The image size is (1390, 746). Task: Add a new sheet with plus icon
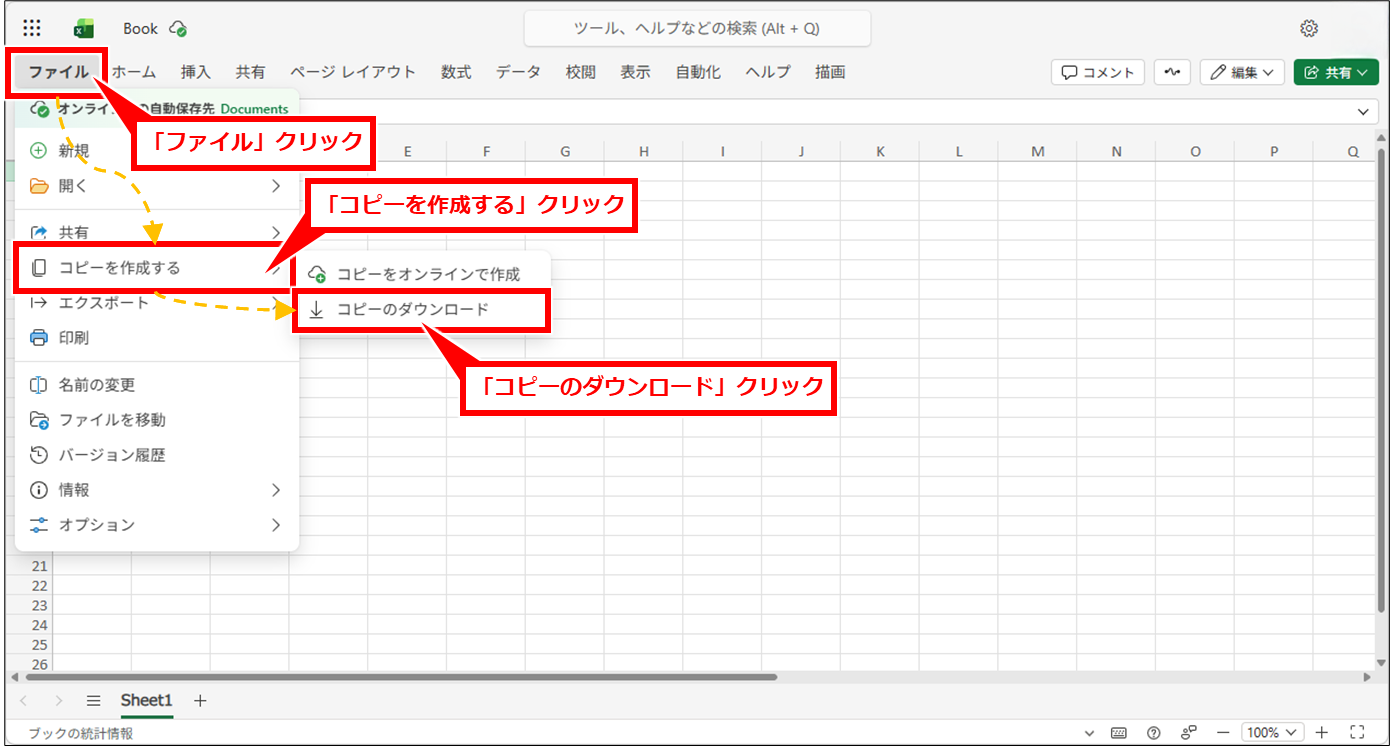(200, 701)
